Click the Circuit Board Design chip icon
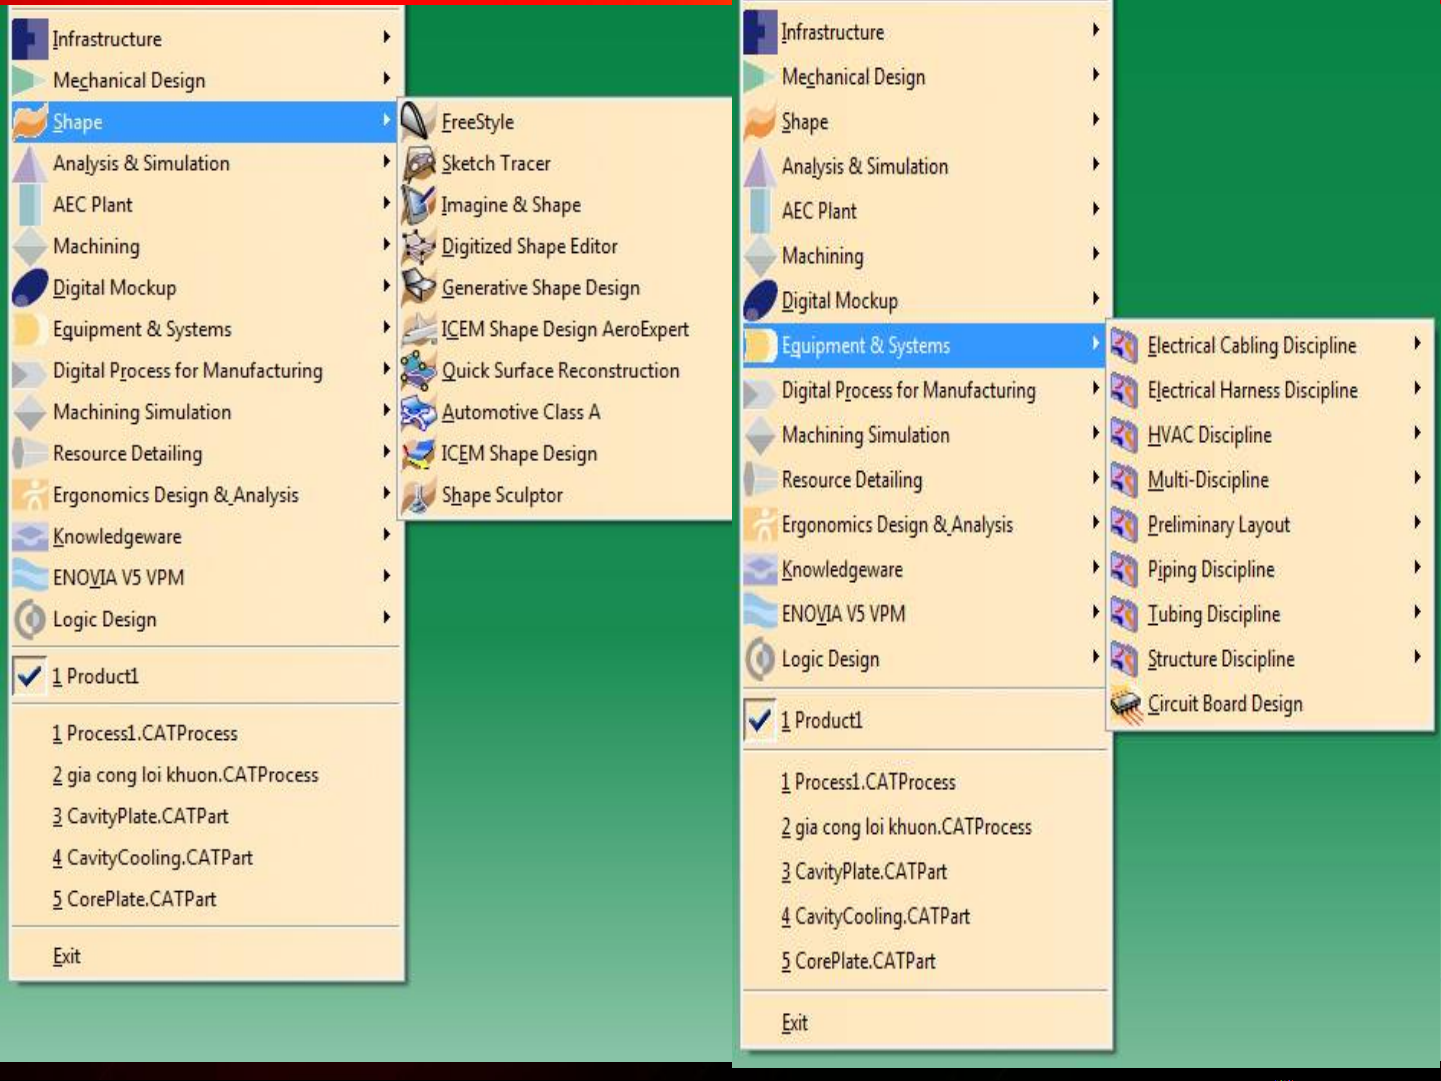 (1125, 704)
